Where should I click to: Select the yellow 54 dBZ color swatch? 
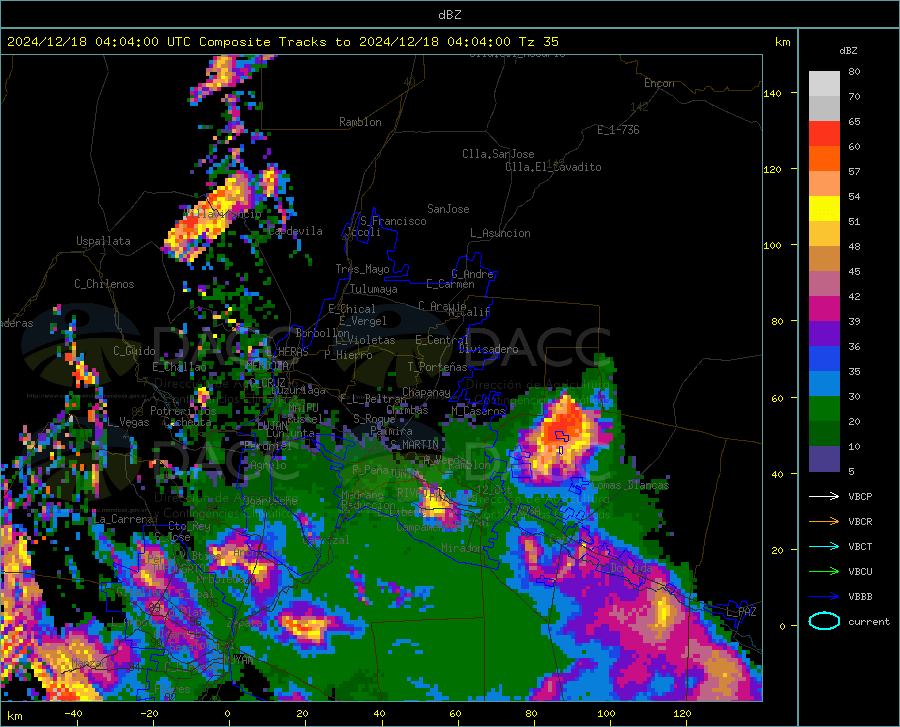(824, 208)
